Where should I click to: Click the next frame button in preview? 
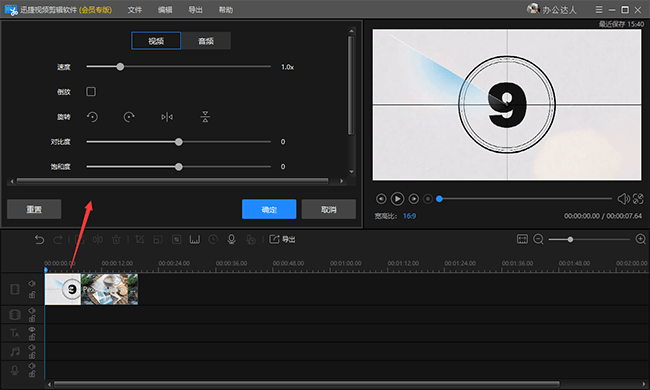click(414, 199)
